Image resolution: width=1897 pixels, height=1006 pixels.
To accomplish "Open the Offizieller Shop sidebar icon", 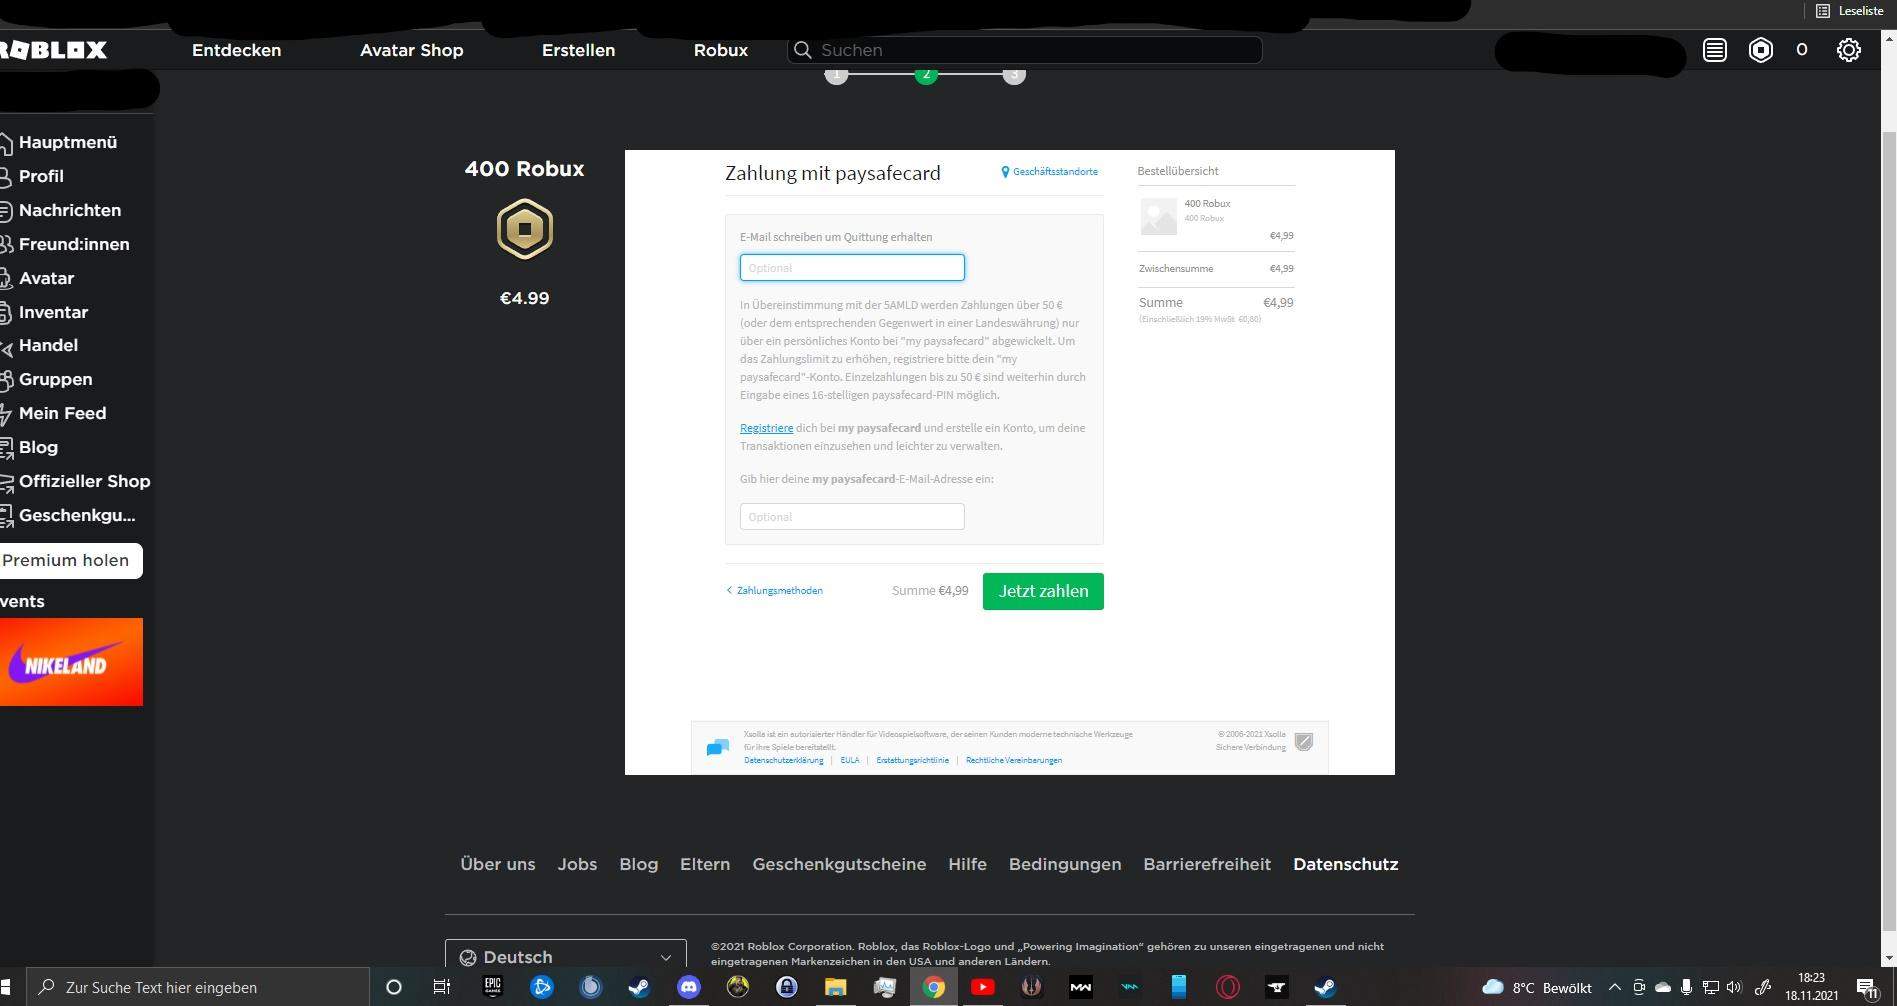I will click(8, 481).
